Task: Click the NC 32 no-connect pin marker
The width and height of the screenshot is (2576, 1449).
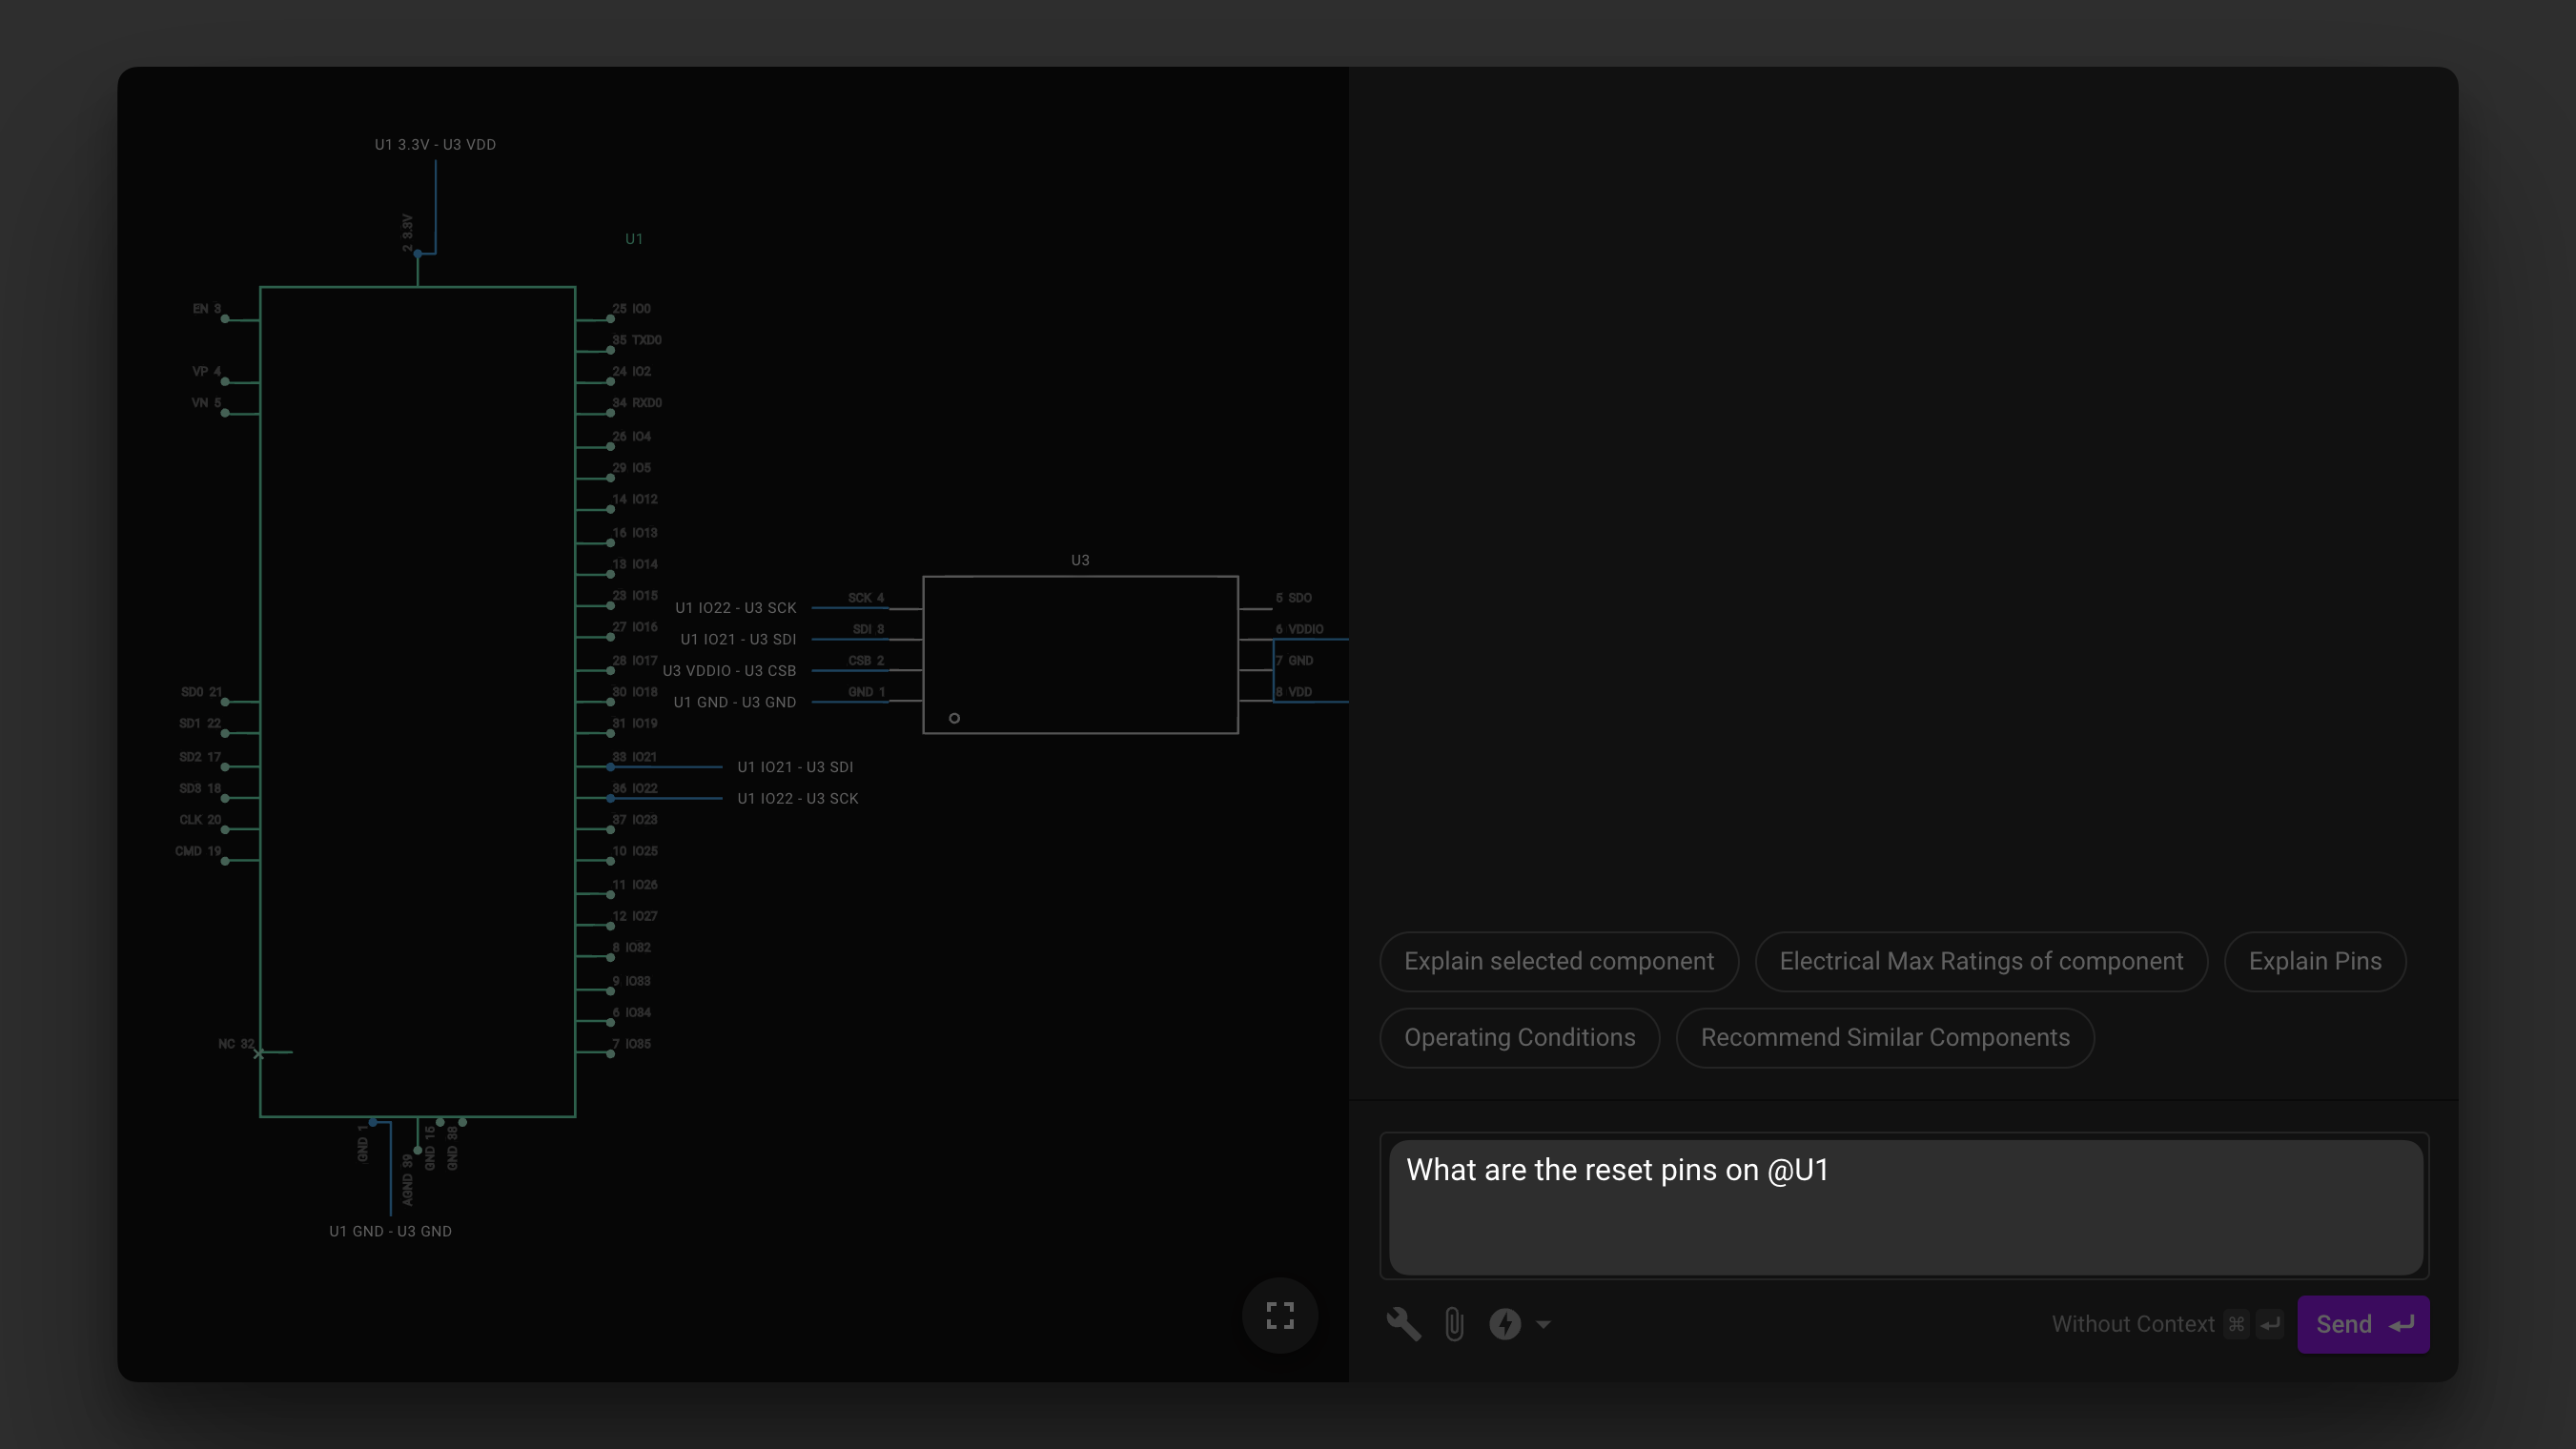Action: [258, 1053]
